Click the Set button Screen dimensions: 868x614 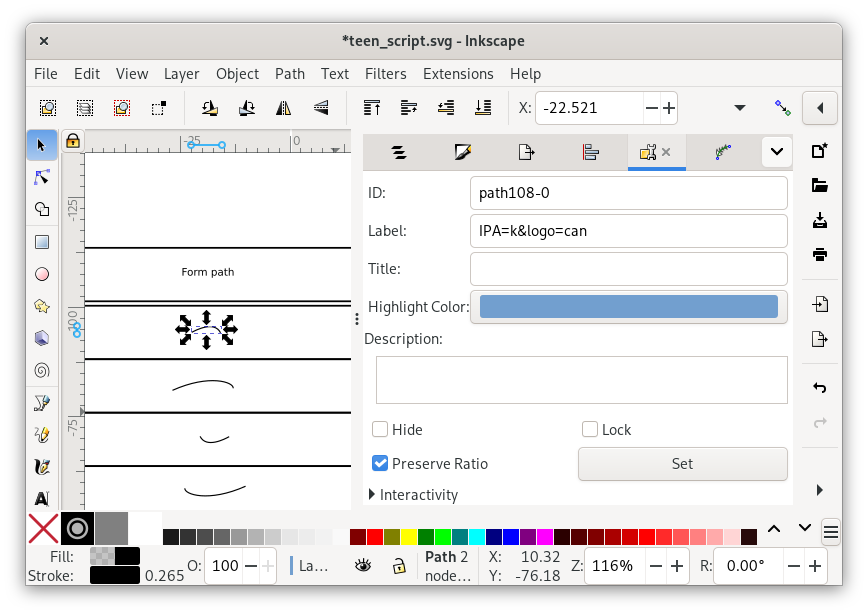pyautogui.click(x=682, y=464)
